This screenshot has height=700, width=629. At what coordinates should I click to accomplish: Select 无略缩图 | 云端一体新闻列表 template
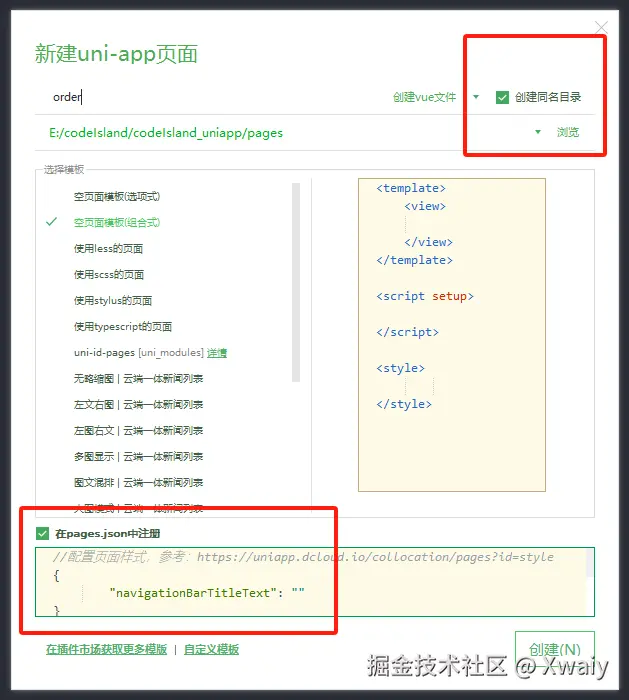click(x=138, y=379)
